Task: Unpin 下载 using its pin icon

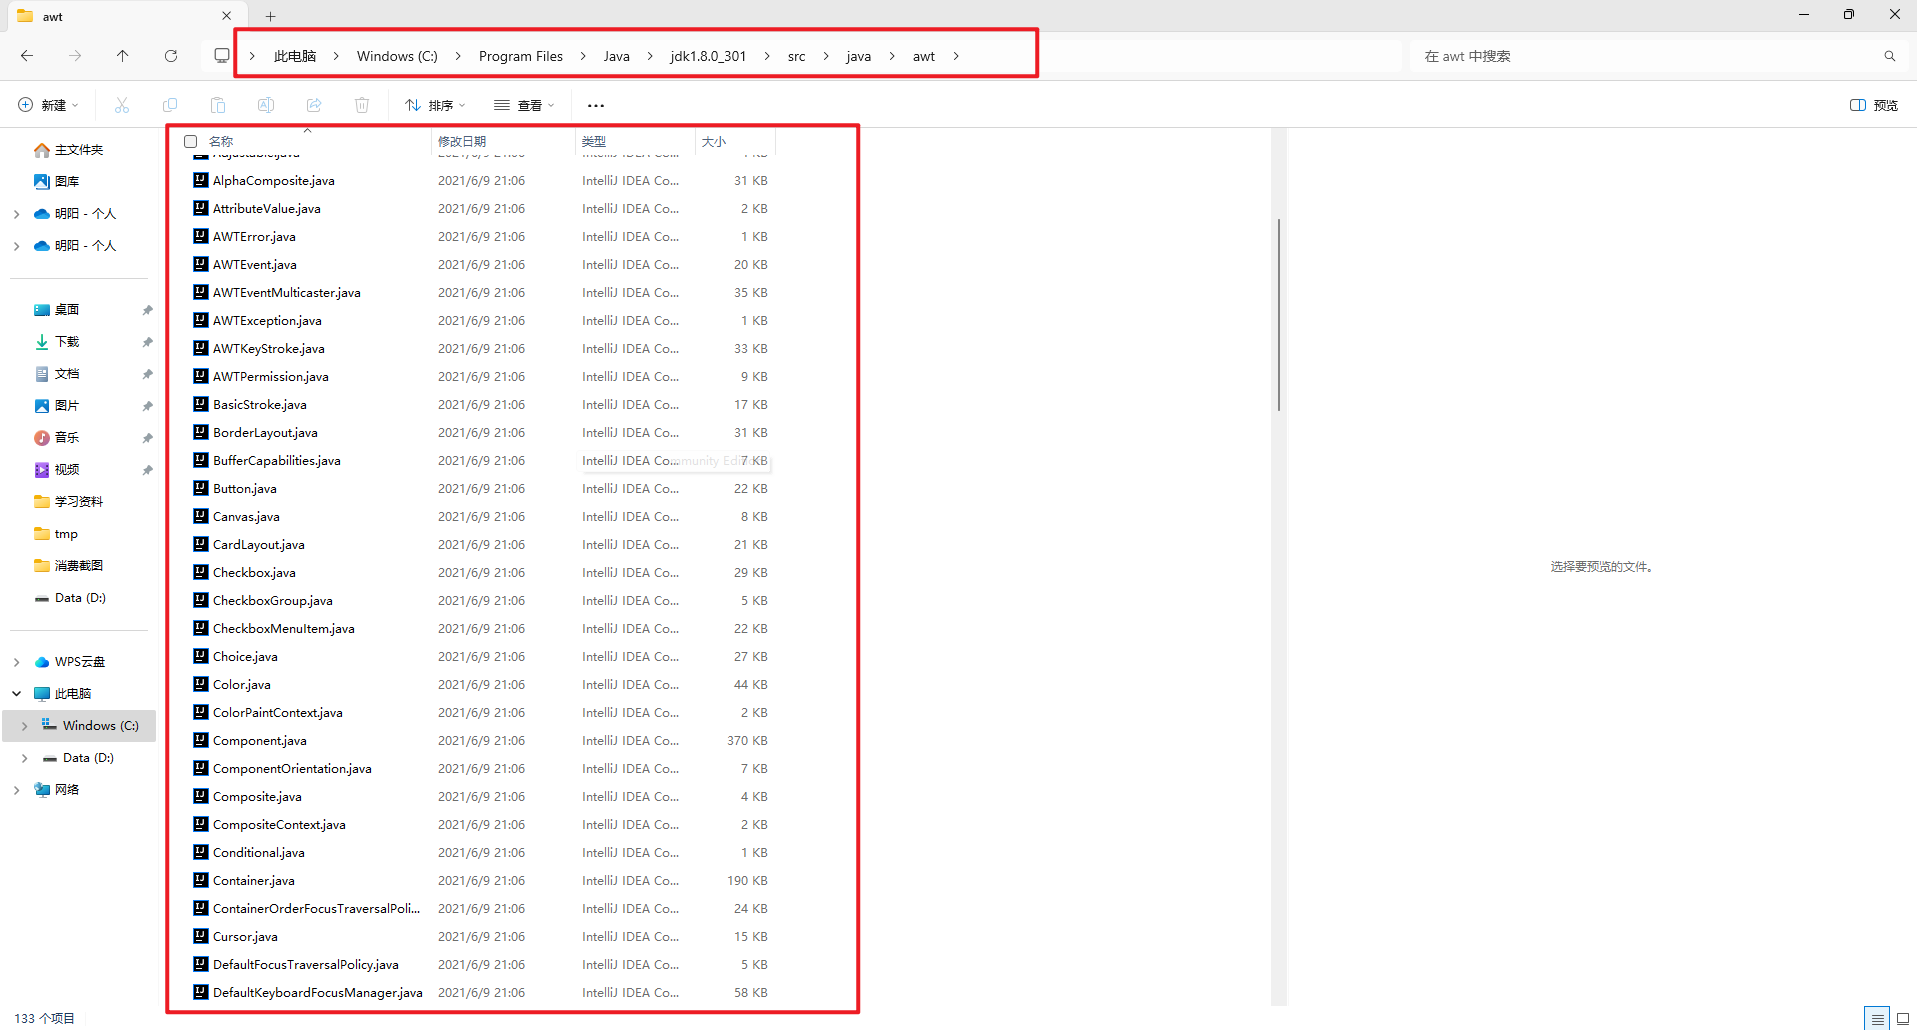Action: pyautogui.click(x=147, y=342)
